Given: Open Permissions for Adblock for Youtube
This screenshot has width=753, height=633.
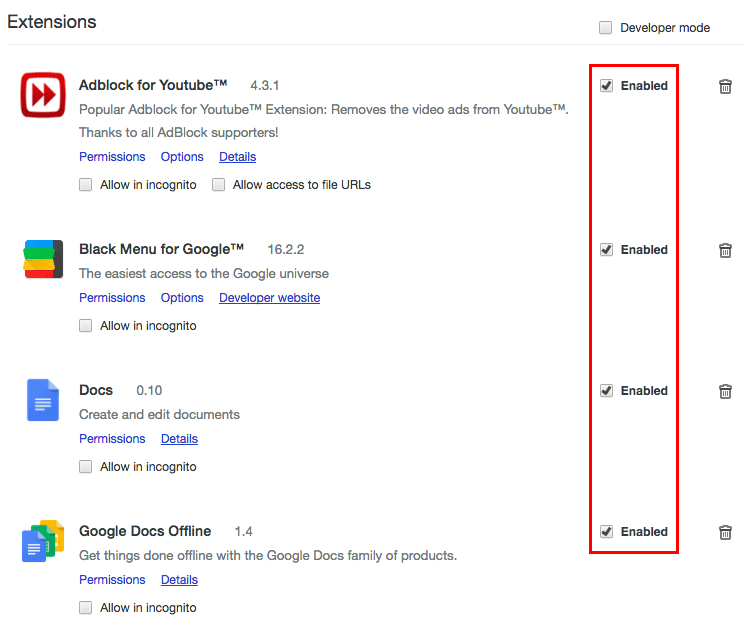Looking at the screenshot, I should (112, 157).
